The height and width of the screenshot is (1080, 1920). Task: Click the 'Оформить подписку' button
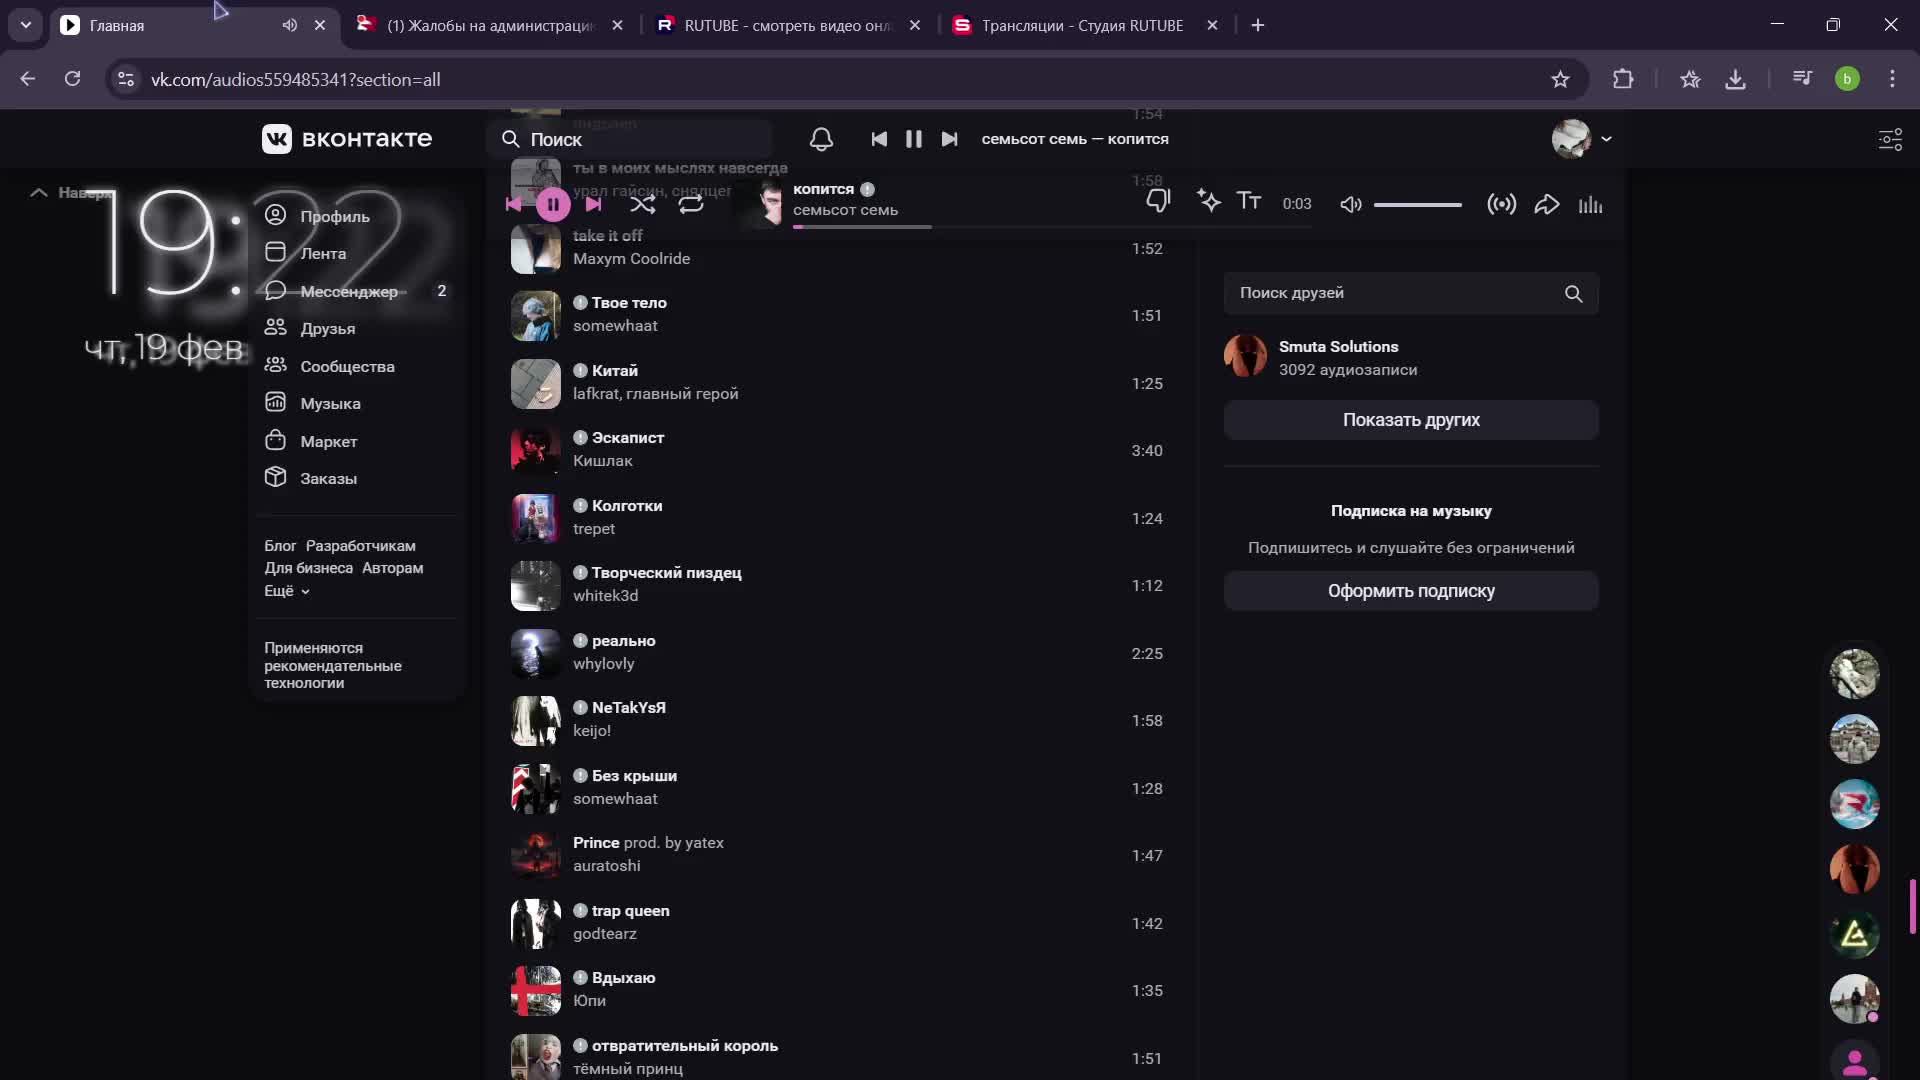[x=1410, y=591]
